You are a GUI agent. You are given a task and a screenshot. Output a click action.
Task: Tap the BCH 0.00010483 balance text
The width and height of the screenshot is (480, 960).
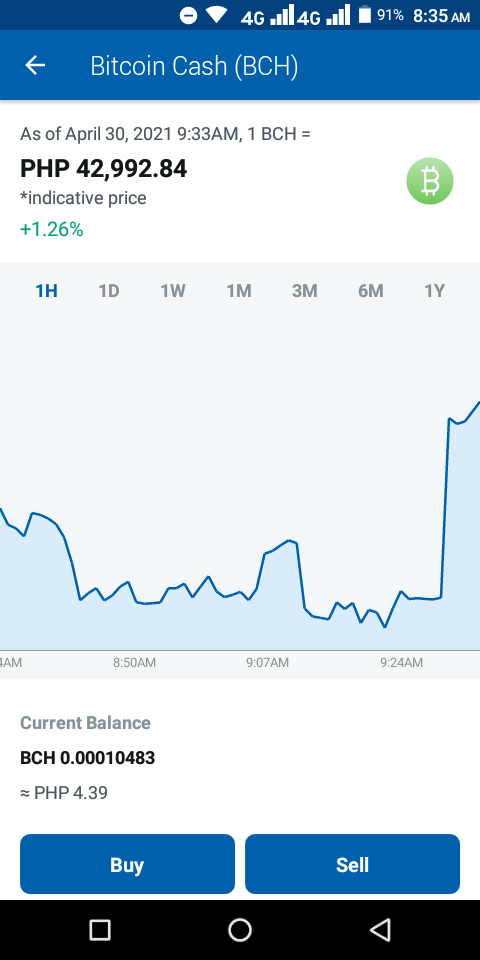pyautogui.click(x=88, y=758)
